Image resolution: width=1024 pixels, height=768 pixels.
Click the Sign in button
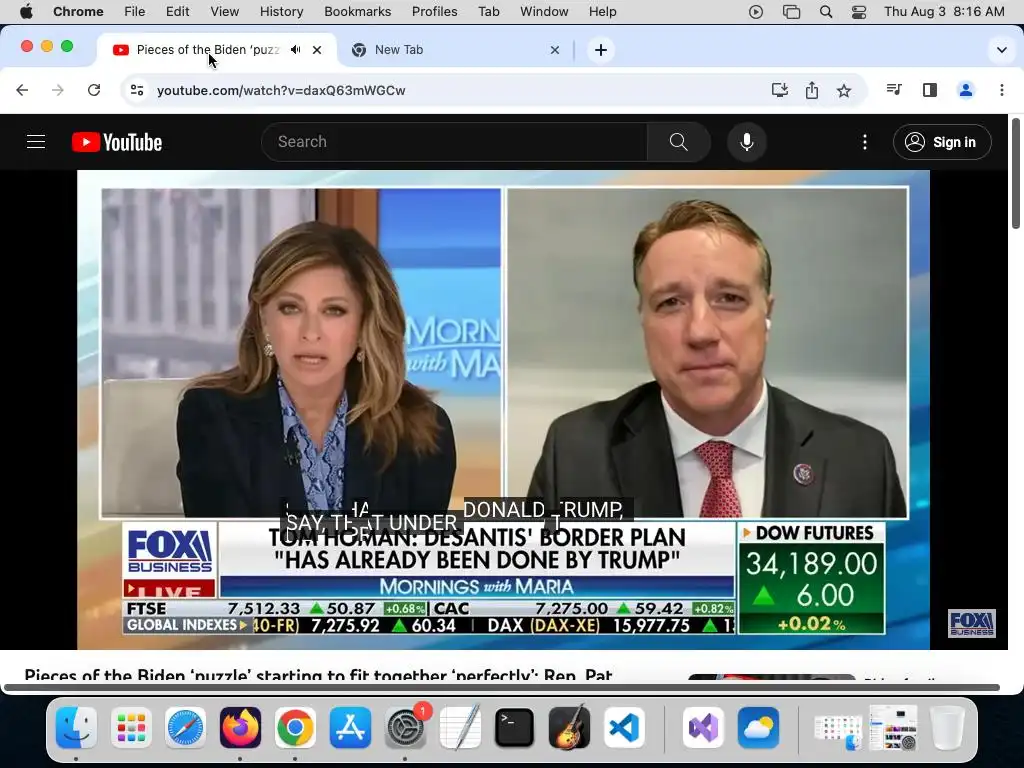tap(942, 142)
